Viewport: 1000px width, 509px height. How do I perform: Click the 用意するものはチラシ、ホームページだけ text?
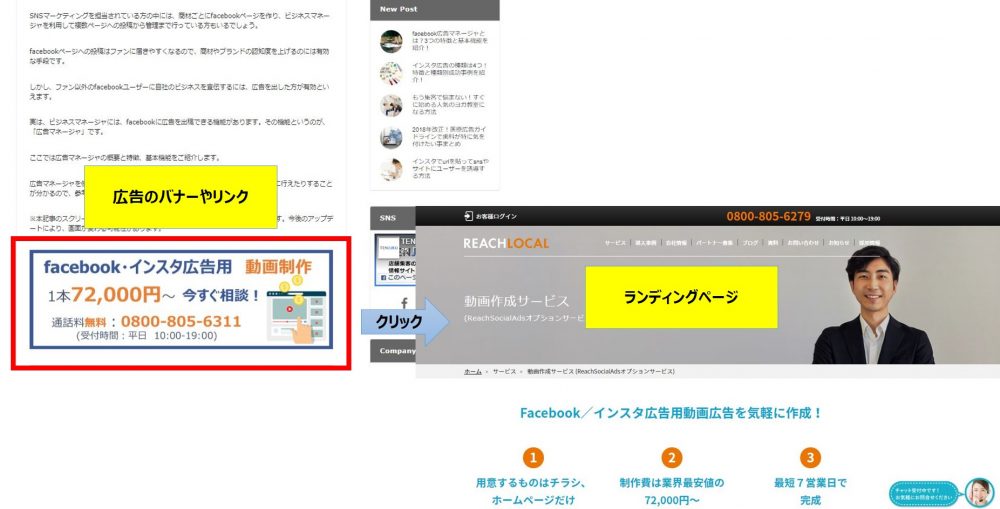533,491
